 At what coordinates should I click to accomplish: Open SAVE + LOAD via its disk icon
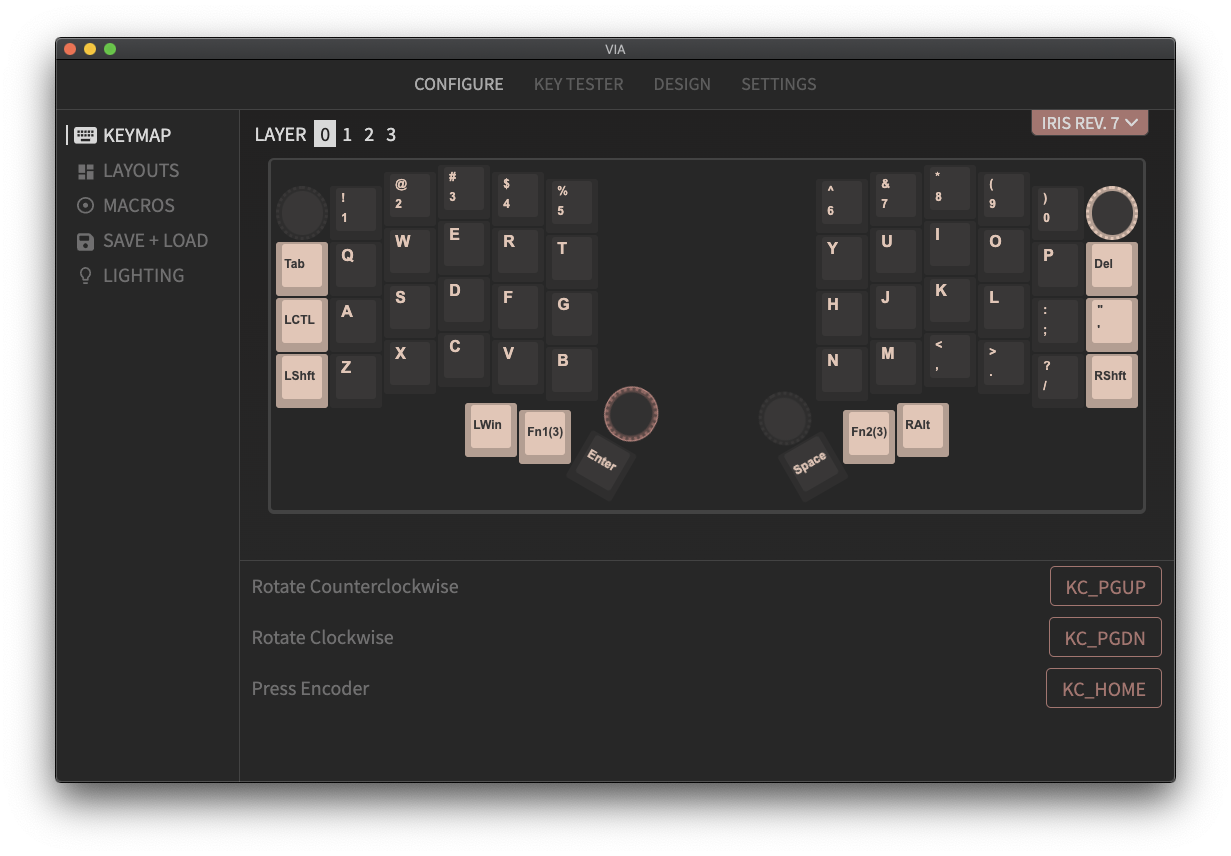pos(86,240)
